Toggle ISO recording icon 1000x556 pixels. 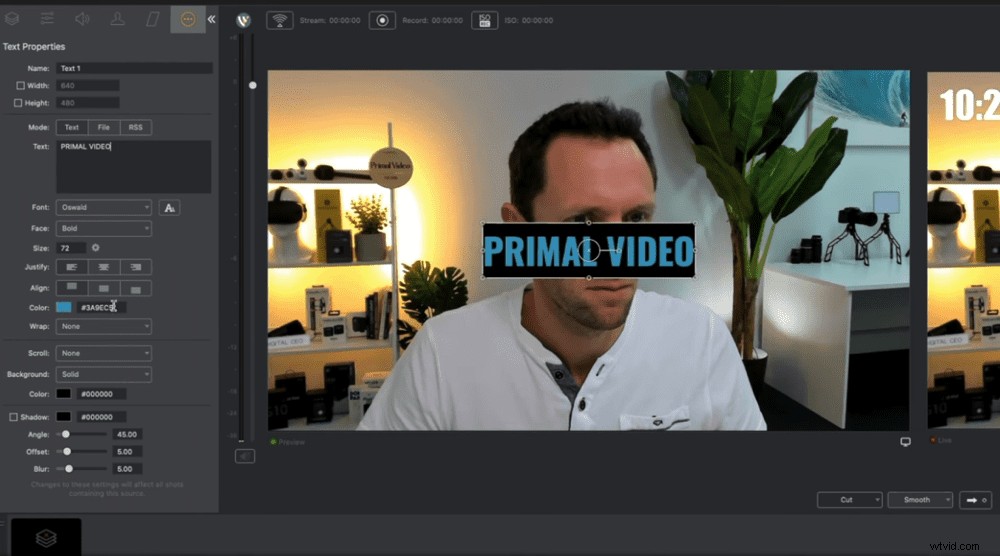(484, 20)
